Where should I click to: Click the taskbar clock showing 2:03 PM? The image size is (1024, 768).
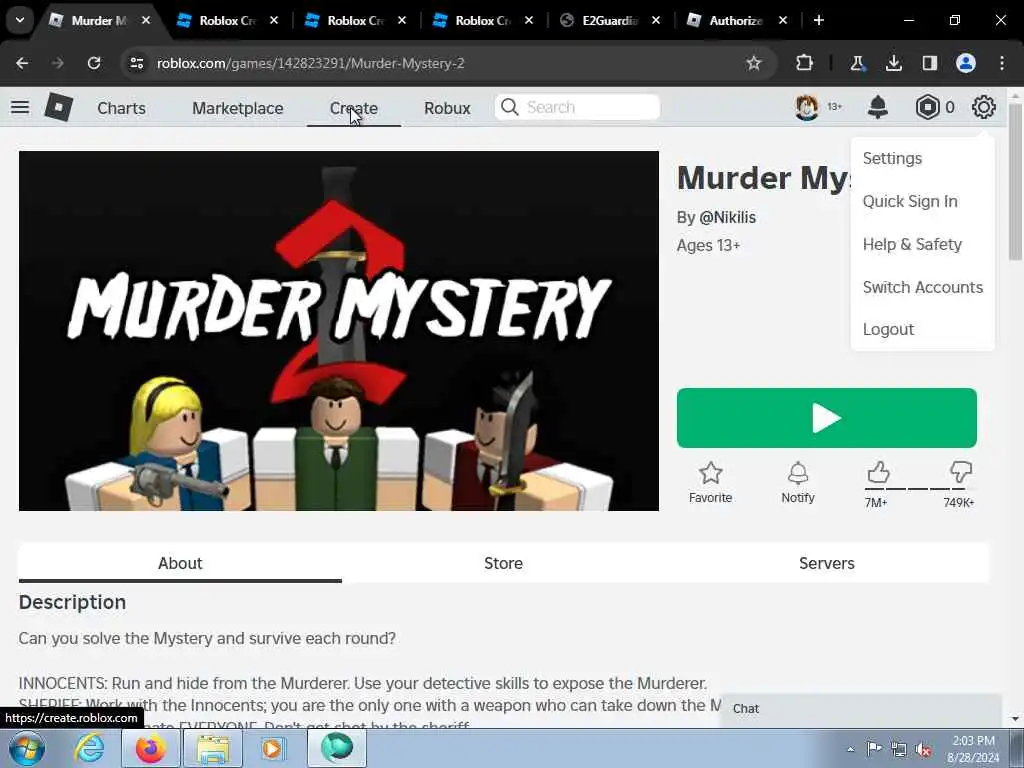pyautogui.click(x=973, y=749)
